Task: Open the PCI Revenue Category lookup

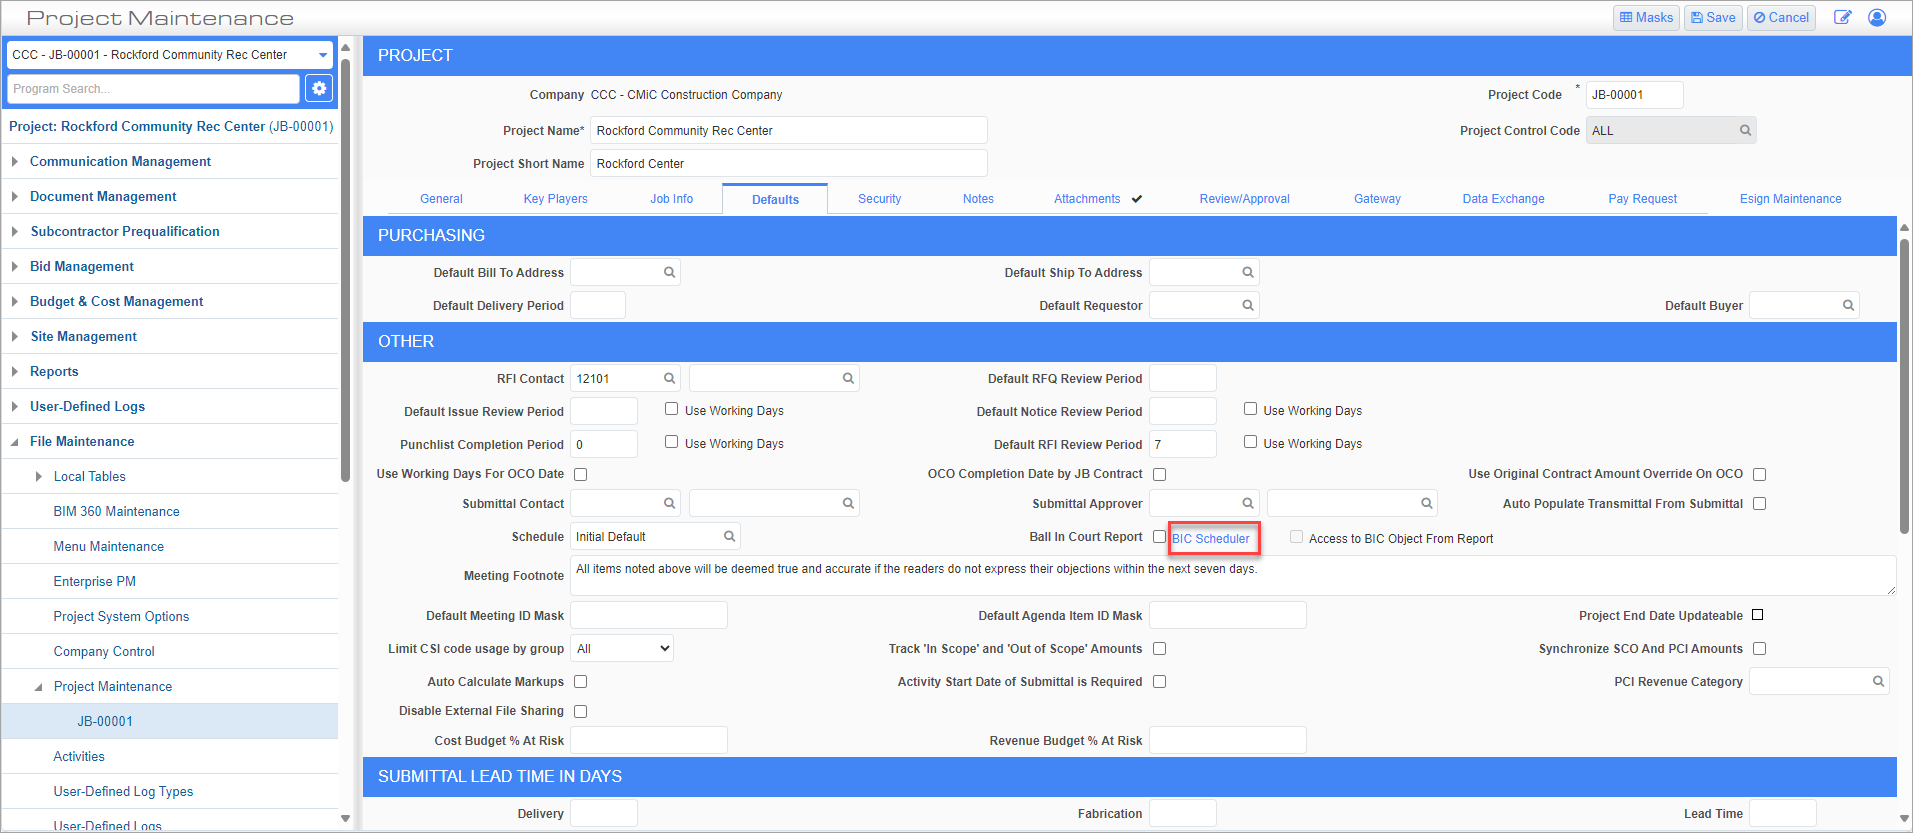Action: 1878,682
